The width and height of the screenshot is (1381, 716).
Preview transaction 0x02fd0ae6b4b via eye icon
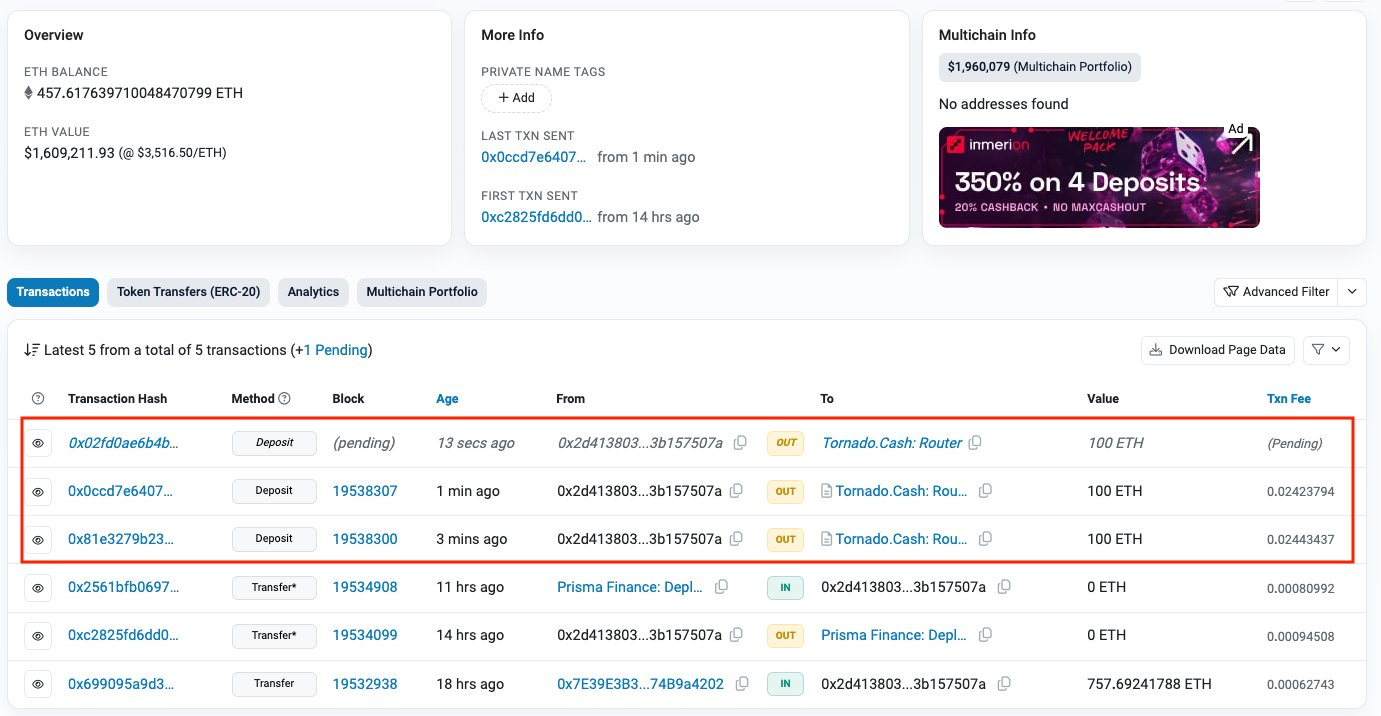[38, 443]
